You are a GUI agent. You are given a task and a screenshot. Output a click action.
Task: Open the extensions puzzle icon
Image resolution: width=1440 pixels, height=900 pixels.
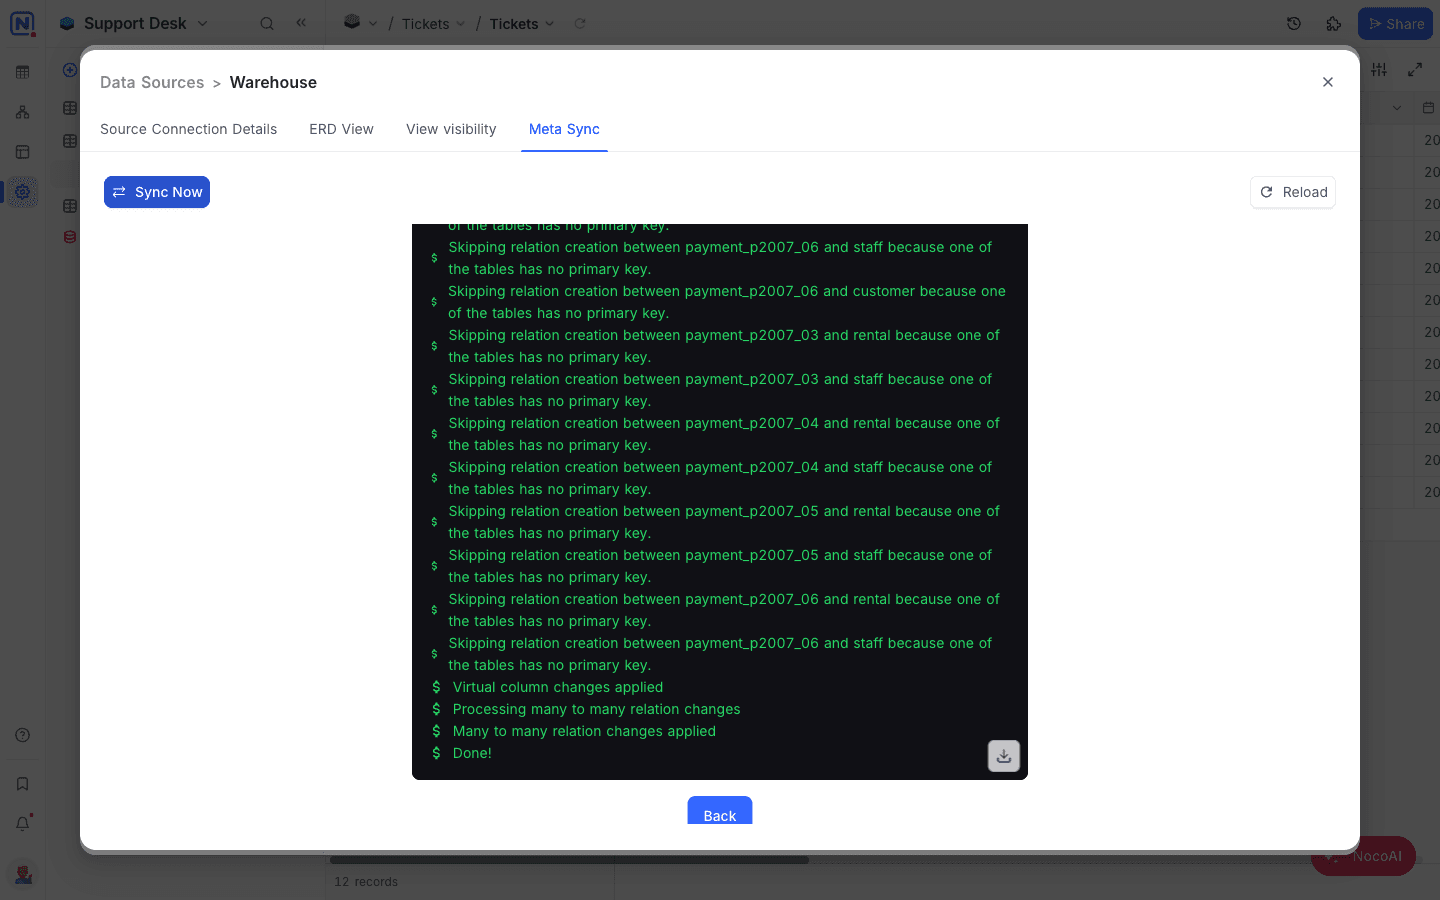tap(1334, 23)
